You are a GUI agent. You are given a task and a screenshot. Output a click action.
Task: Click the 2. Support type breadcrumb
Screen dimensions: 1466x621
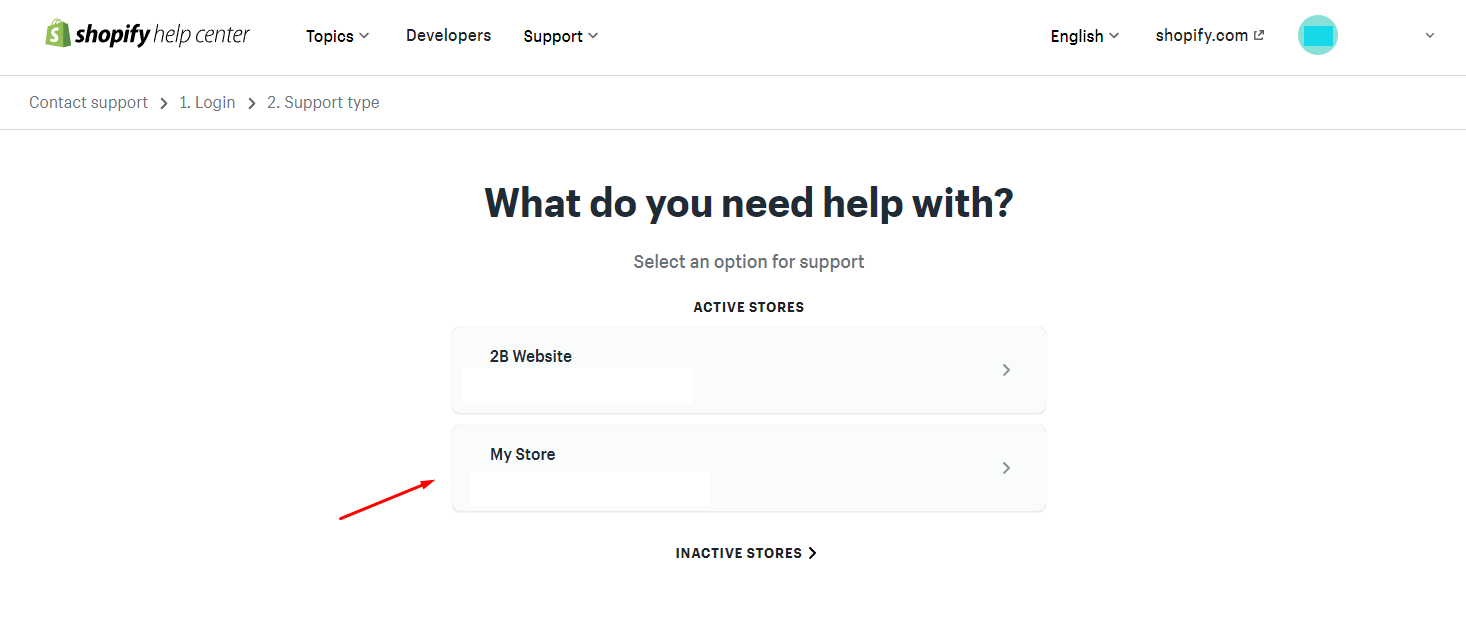(x=323, y=102)
